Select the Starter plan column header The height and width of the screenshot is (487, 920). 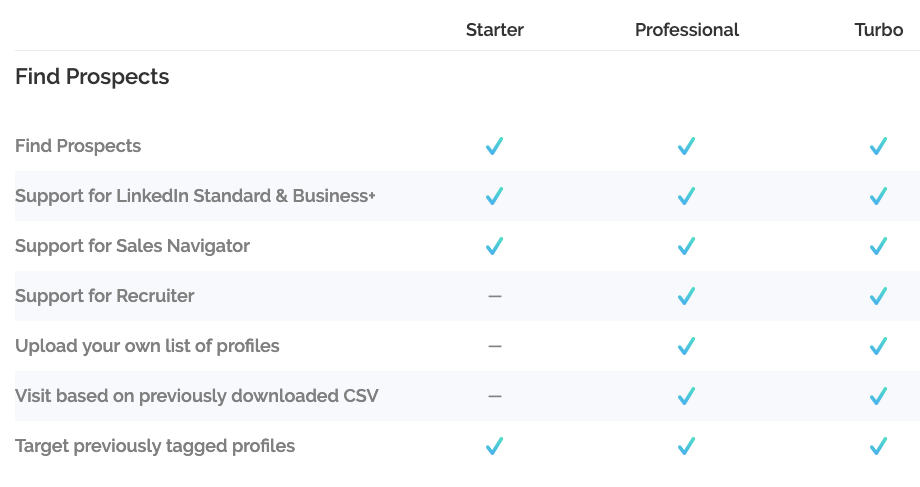[495, 30]
